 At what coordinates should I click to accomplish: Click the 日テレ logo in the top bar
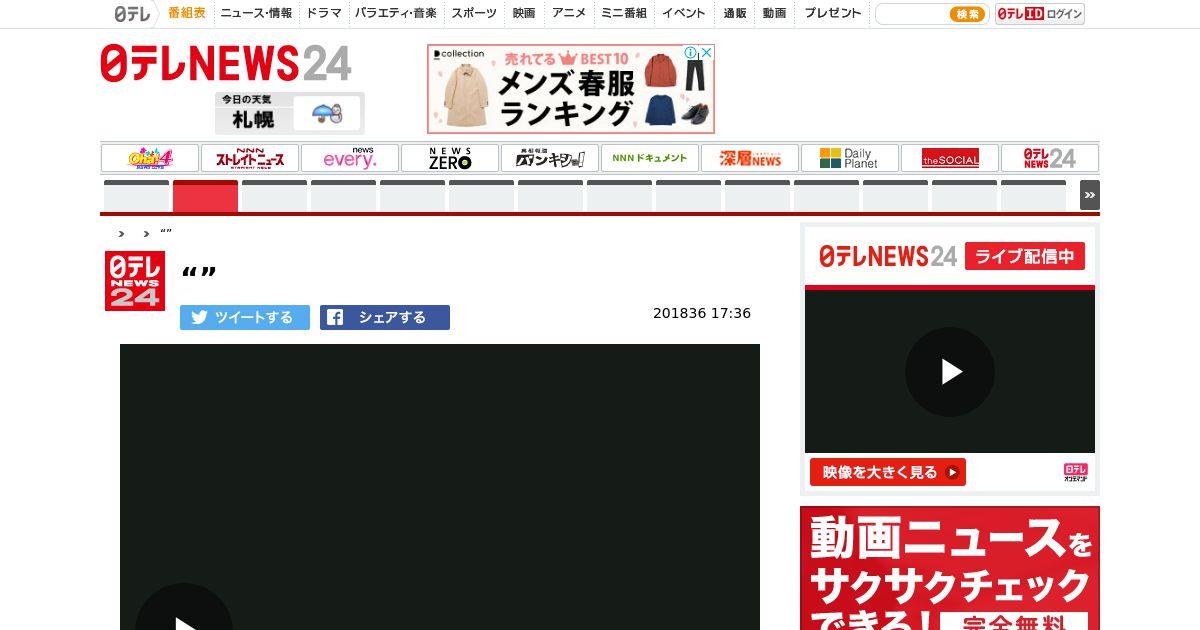(132, 14)
